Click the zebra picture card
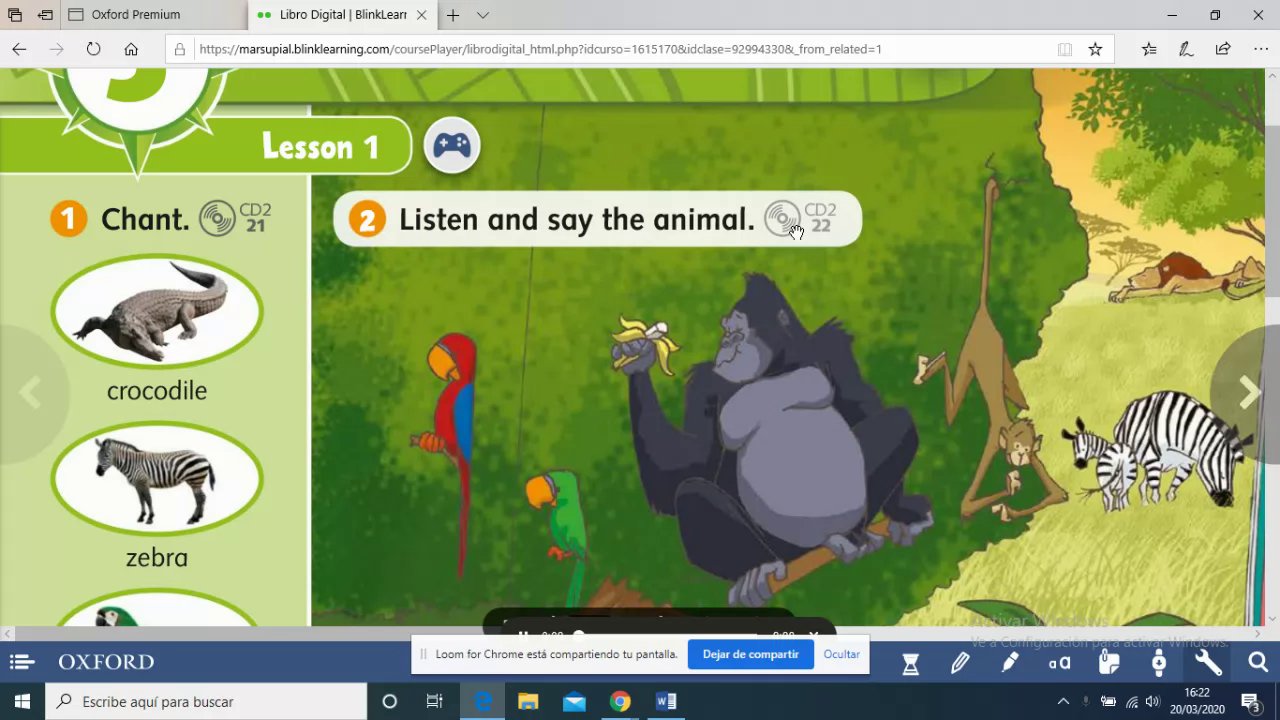Screen dimensions: 1280x720 [x=157, y=480]
